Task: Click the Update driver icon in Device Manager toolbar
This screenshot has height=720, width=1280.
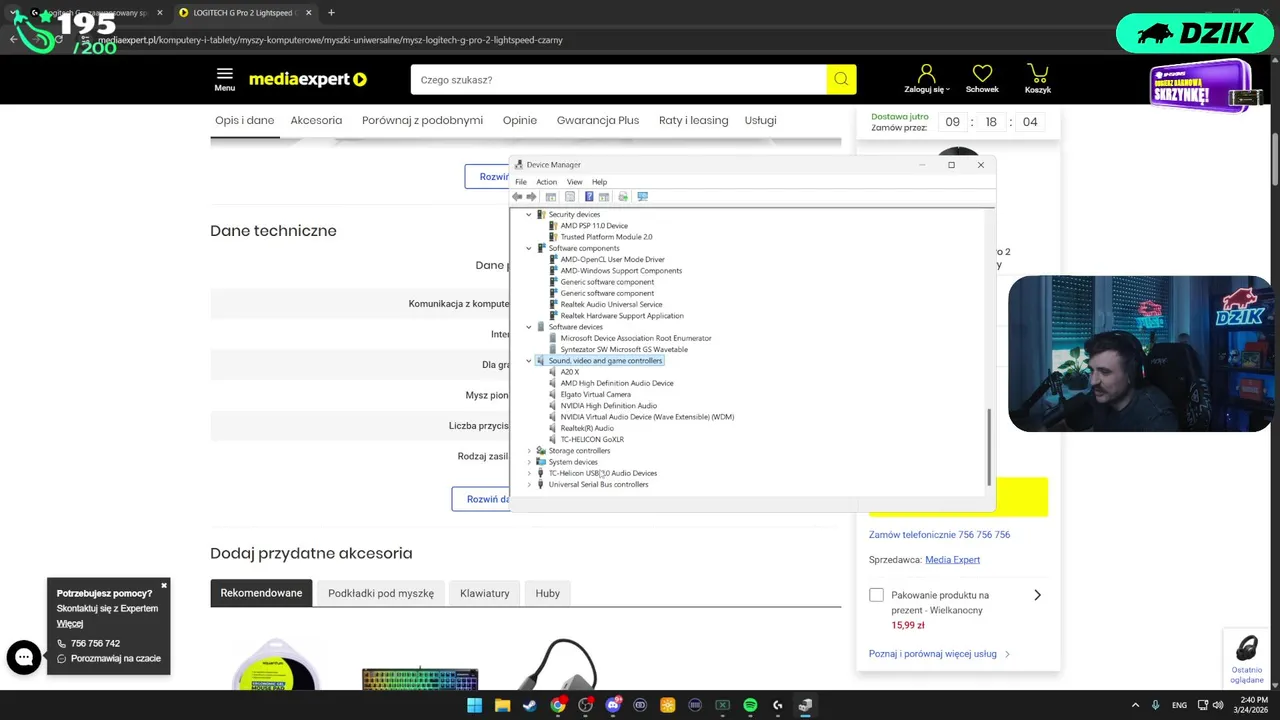Action: (x=623, y=197)
